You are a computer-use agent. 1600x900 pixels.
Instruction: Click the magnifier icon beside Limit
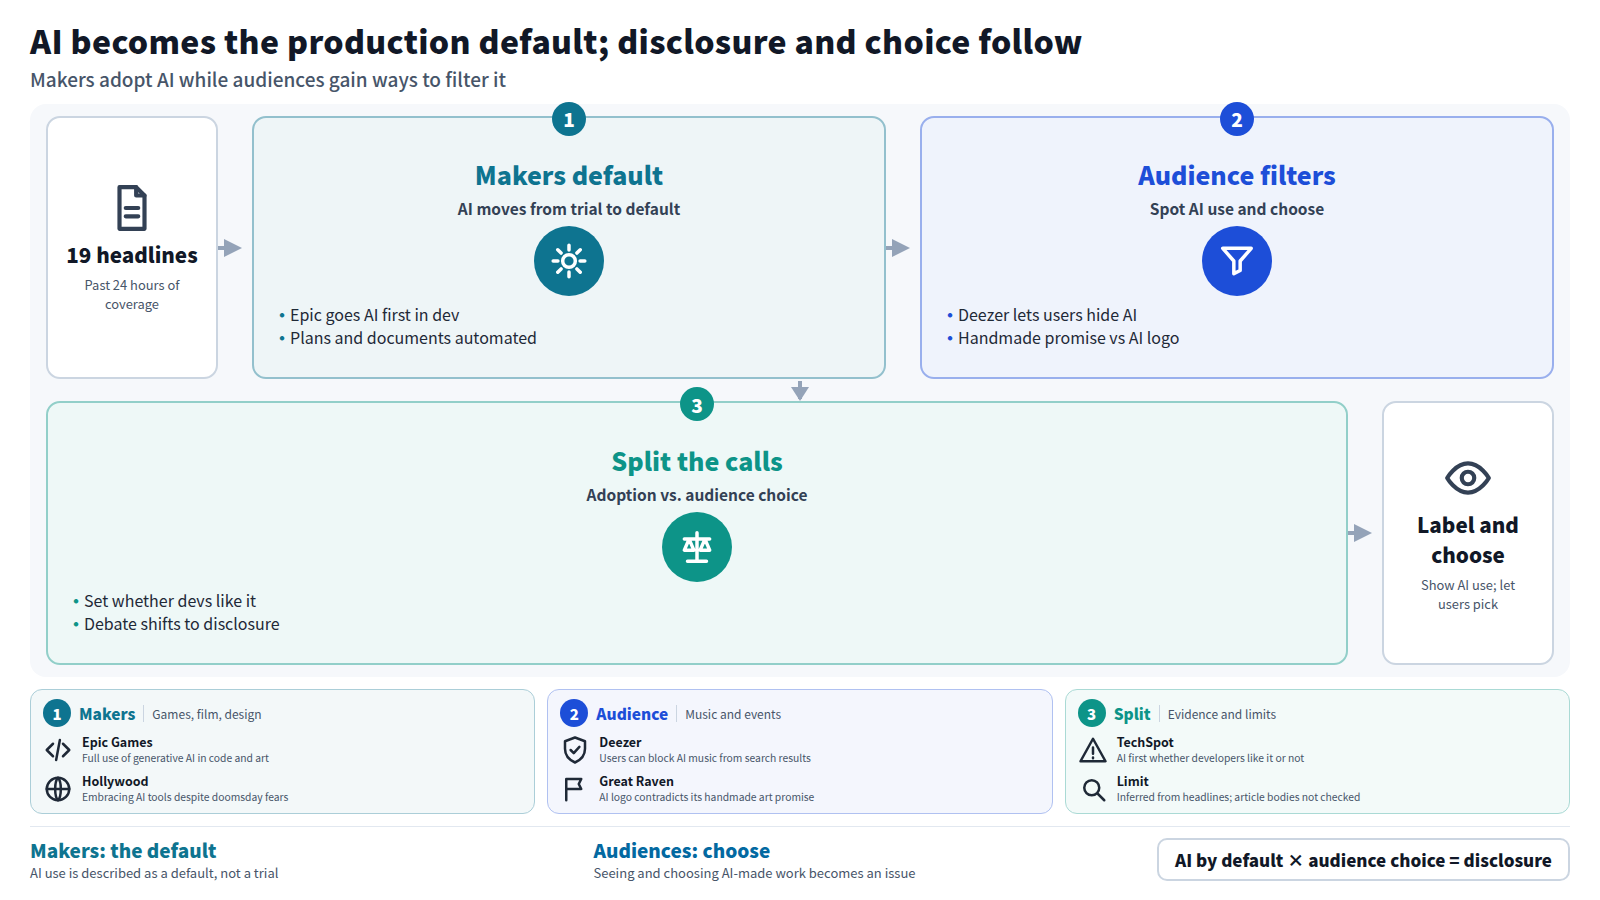1094,790
